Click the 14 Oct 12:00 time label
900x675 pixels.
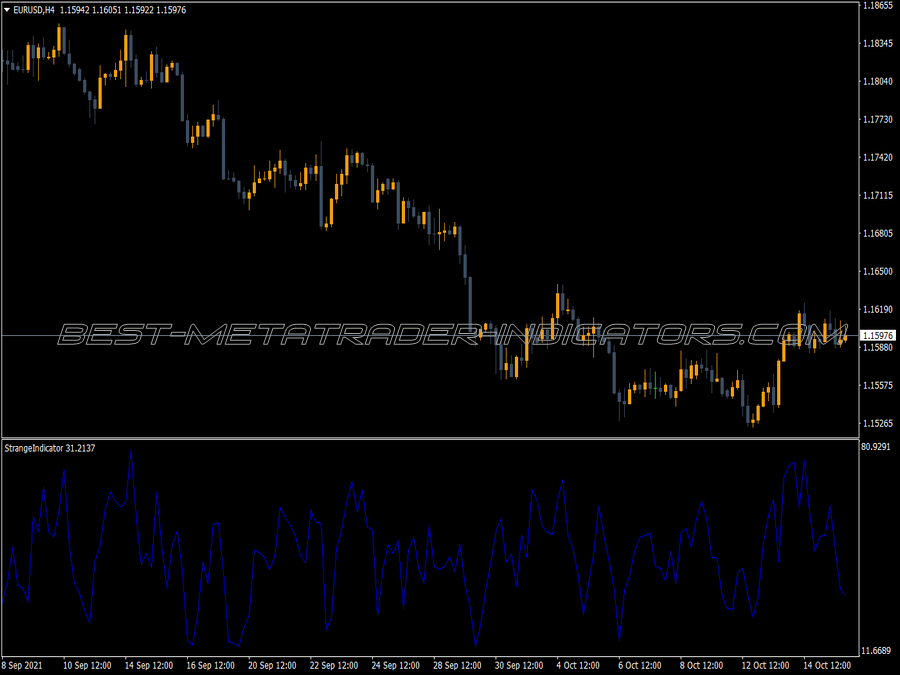[x=827, y=665]
